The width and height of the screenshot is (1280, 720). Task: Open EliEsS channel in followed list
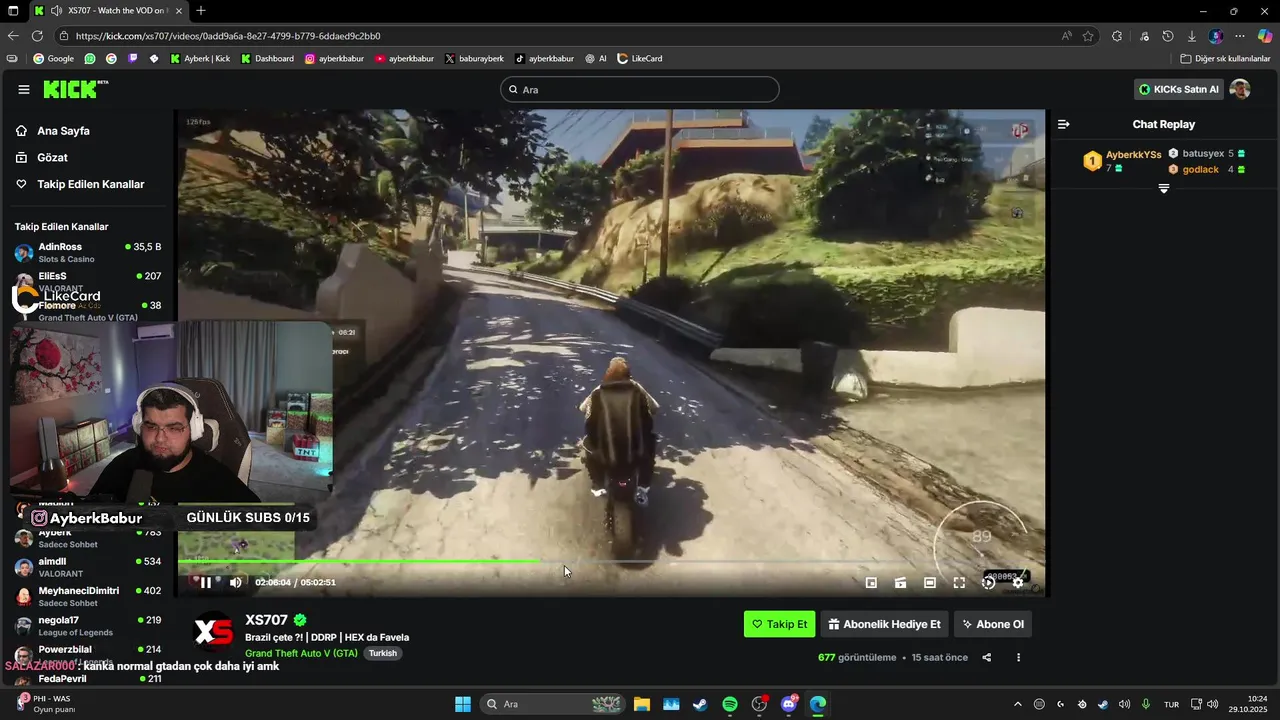[x=87, y=279]
